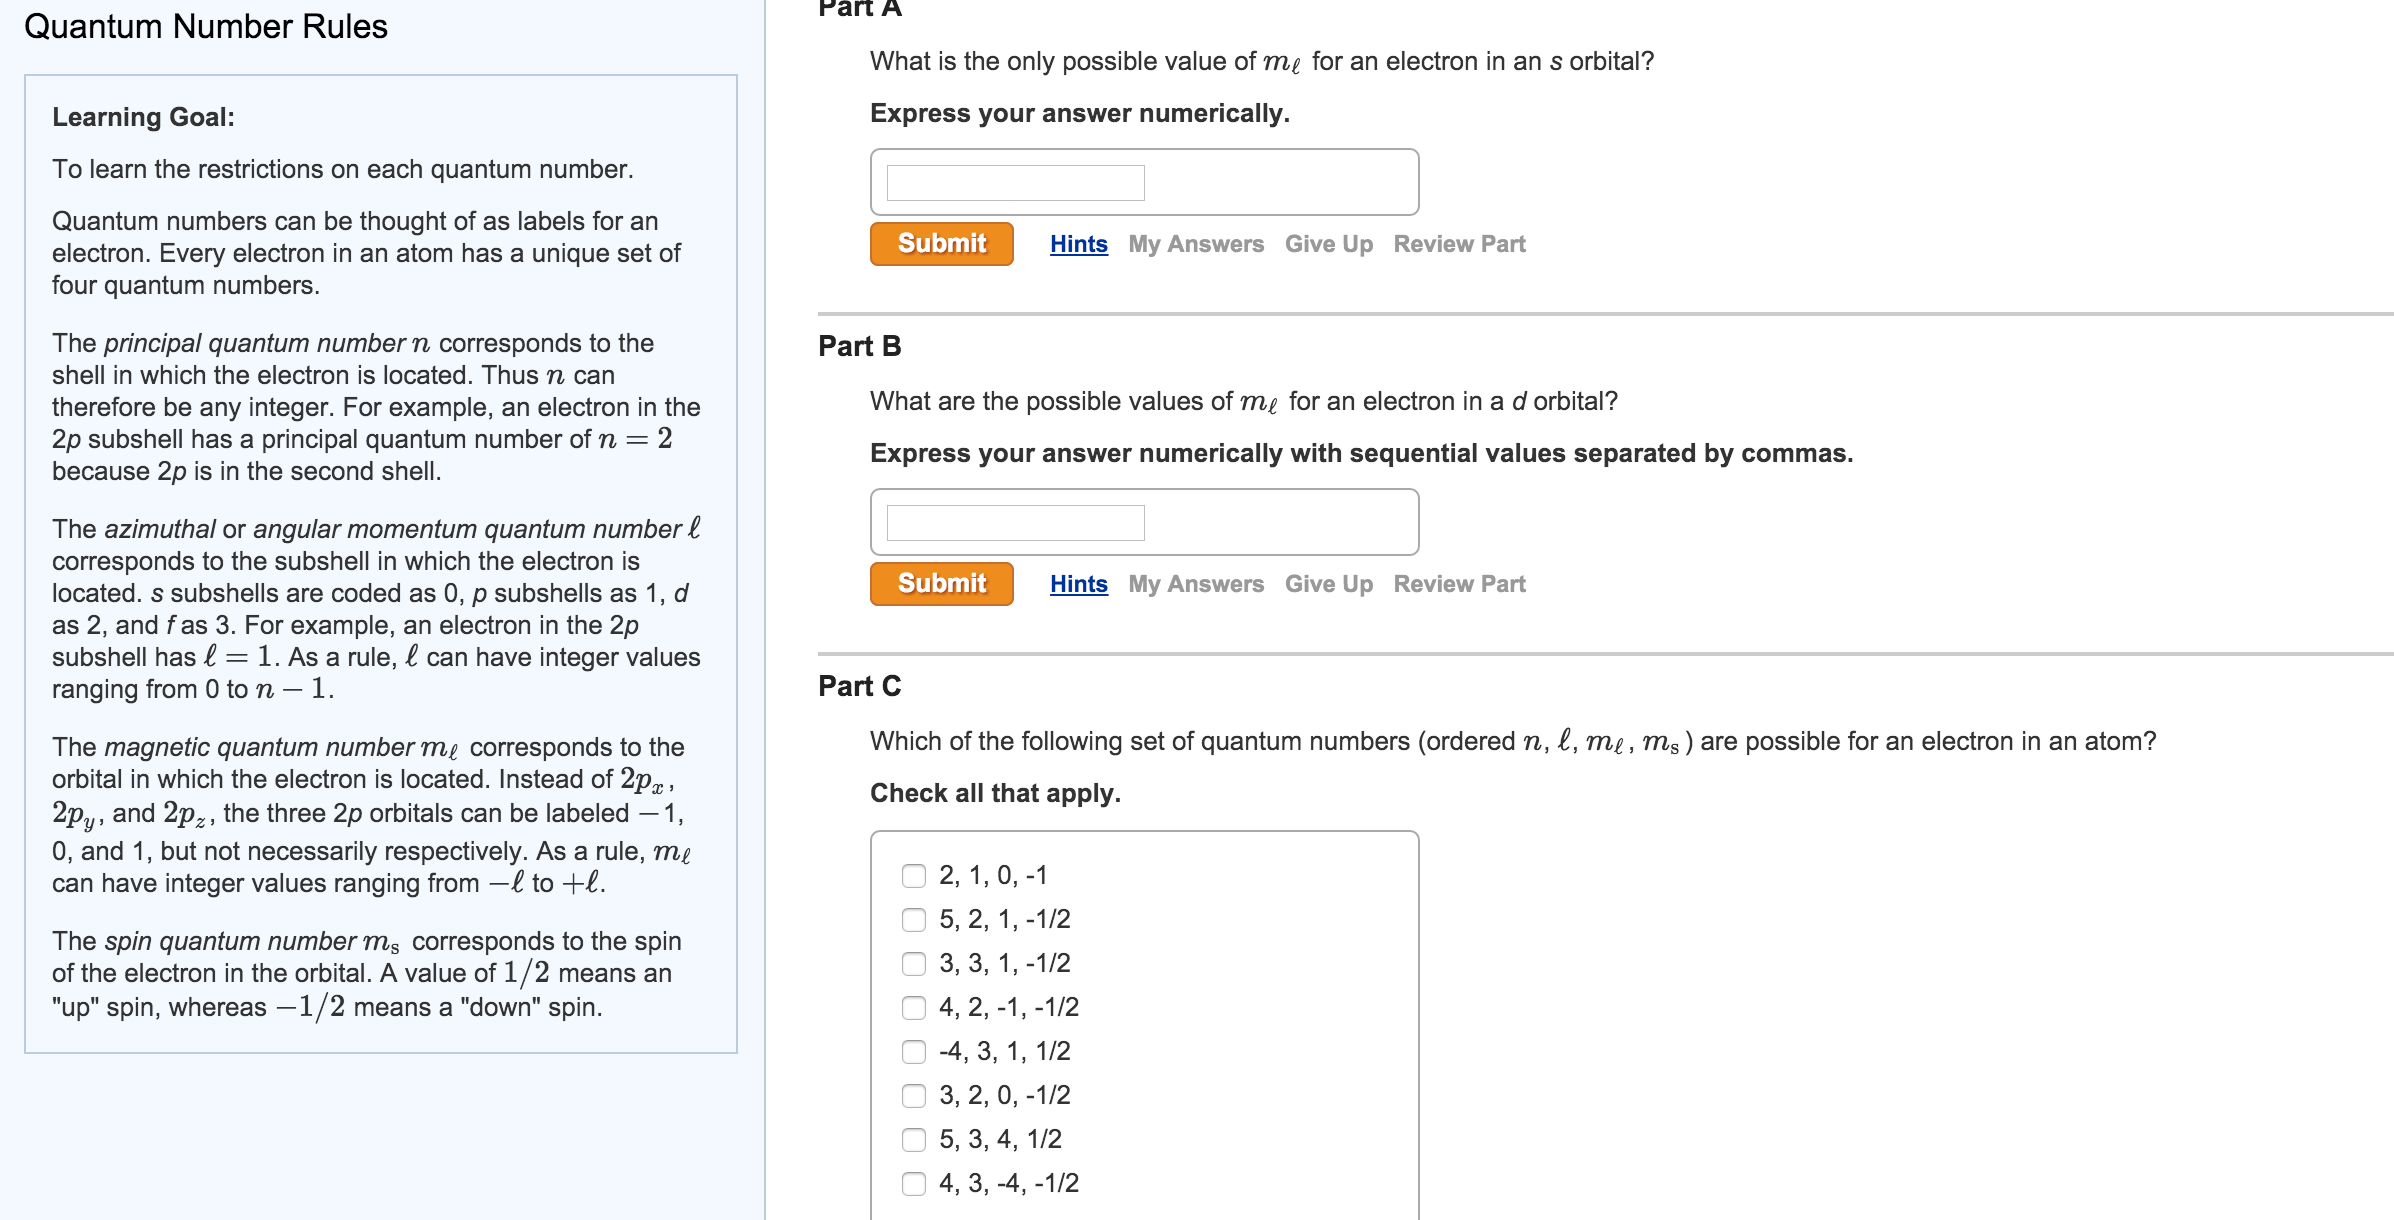The image size is (2394, 1220).
Task: Open Review Part for Part B
Action: click(x=1459, y=583)
